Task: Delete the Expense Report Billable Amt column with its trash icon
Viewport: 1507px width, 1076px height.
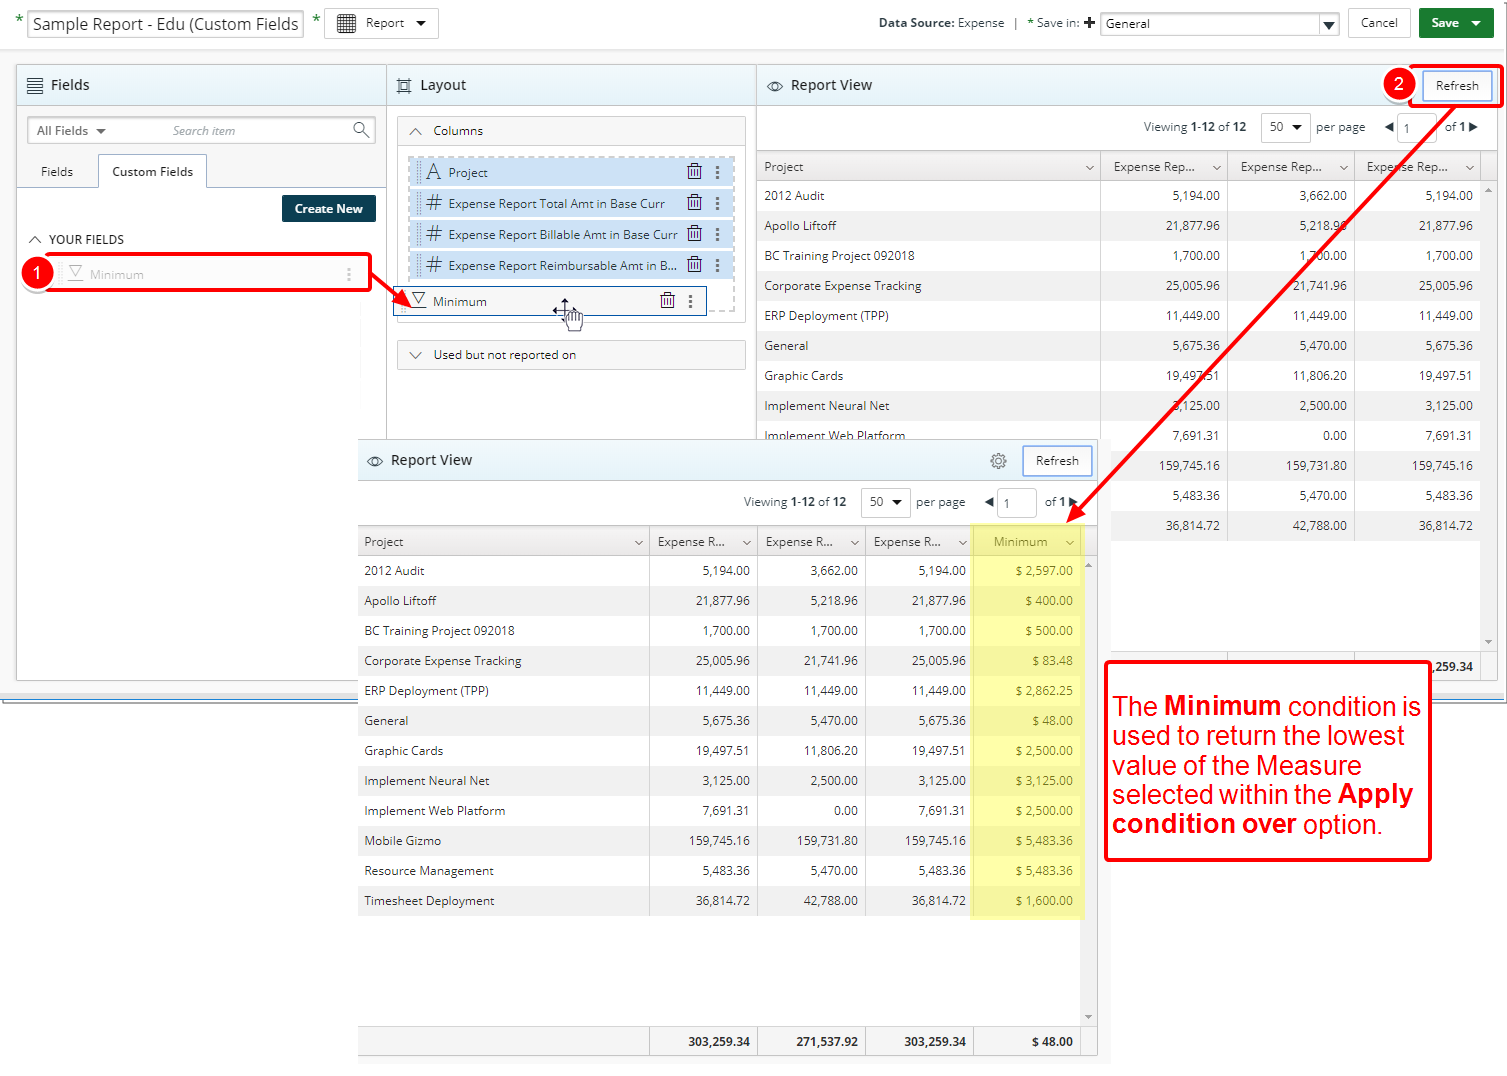Action: [x=694, y=234]
